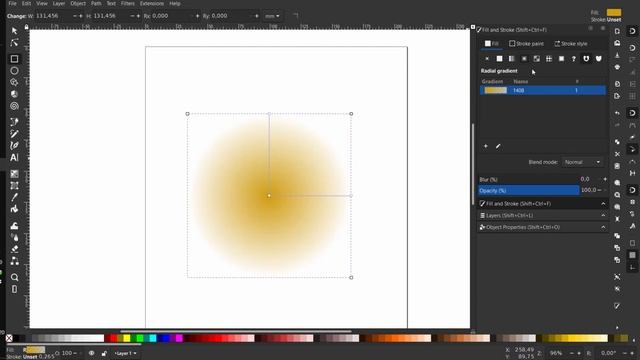Screen dimensions: 640x360
Task: Select the Calligraphy tool
Action: pos(14,145)
